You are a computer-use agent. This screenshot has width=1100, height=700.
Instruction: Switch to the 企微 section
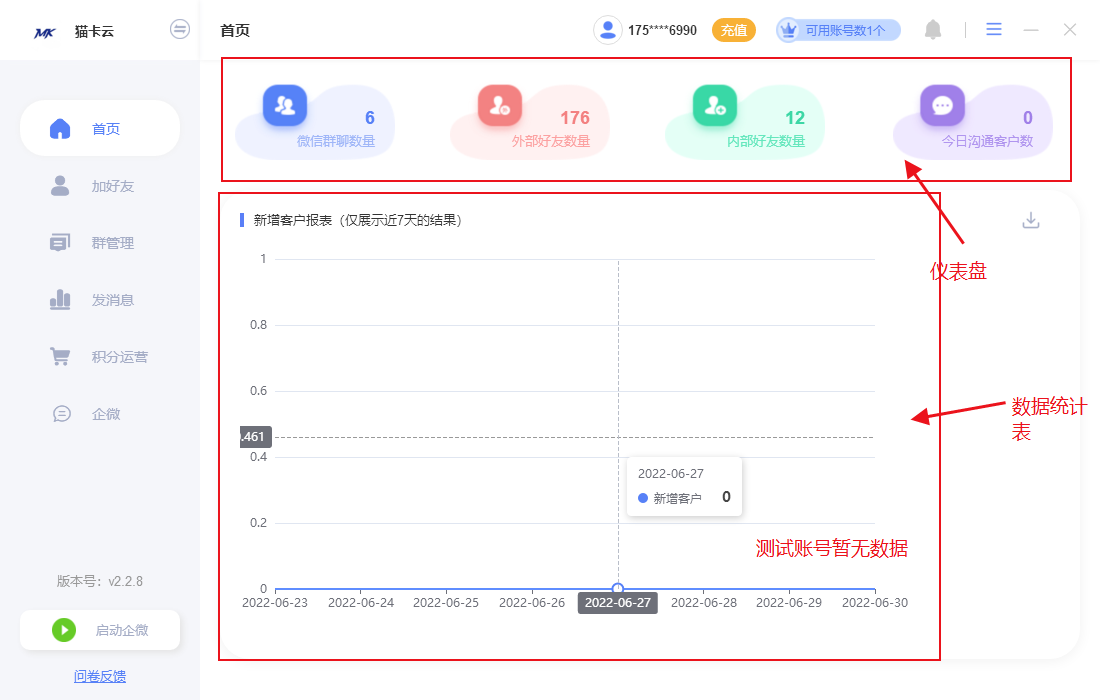coord(100,414)
